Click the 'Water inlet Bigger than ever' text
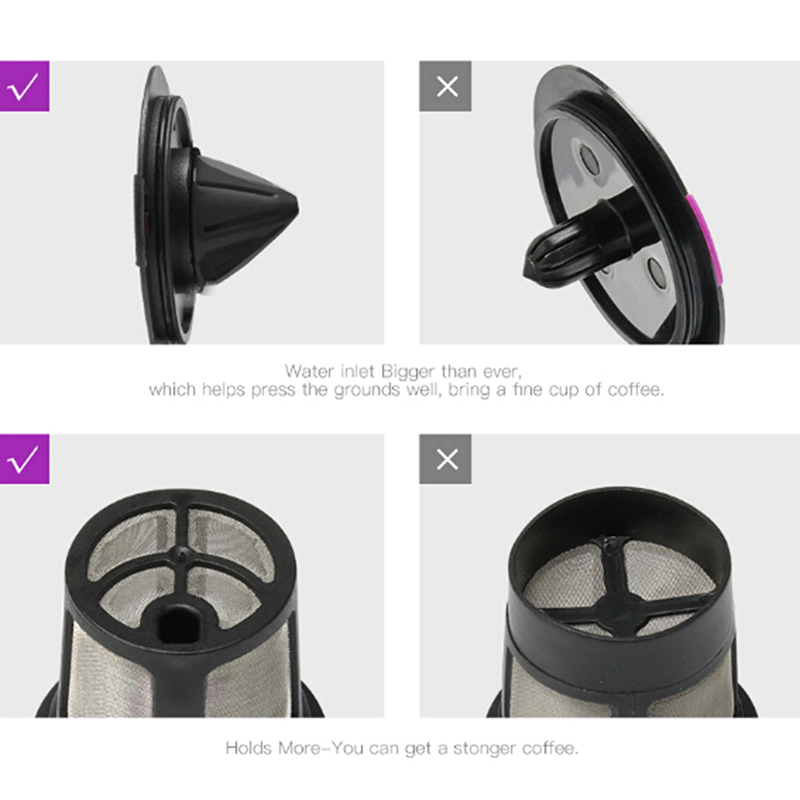This screenshot has width=800, height=800. point(403,371)
